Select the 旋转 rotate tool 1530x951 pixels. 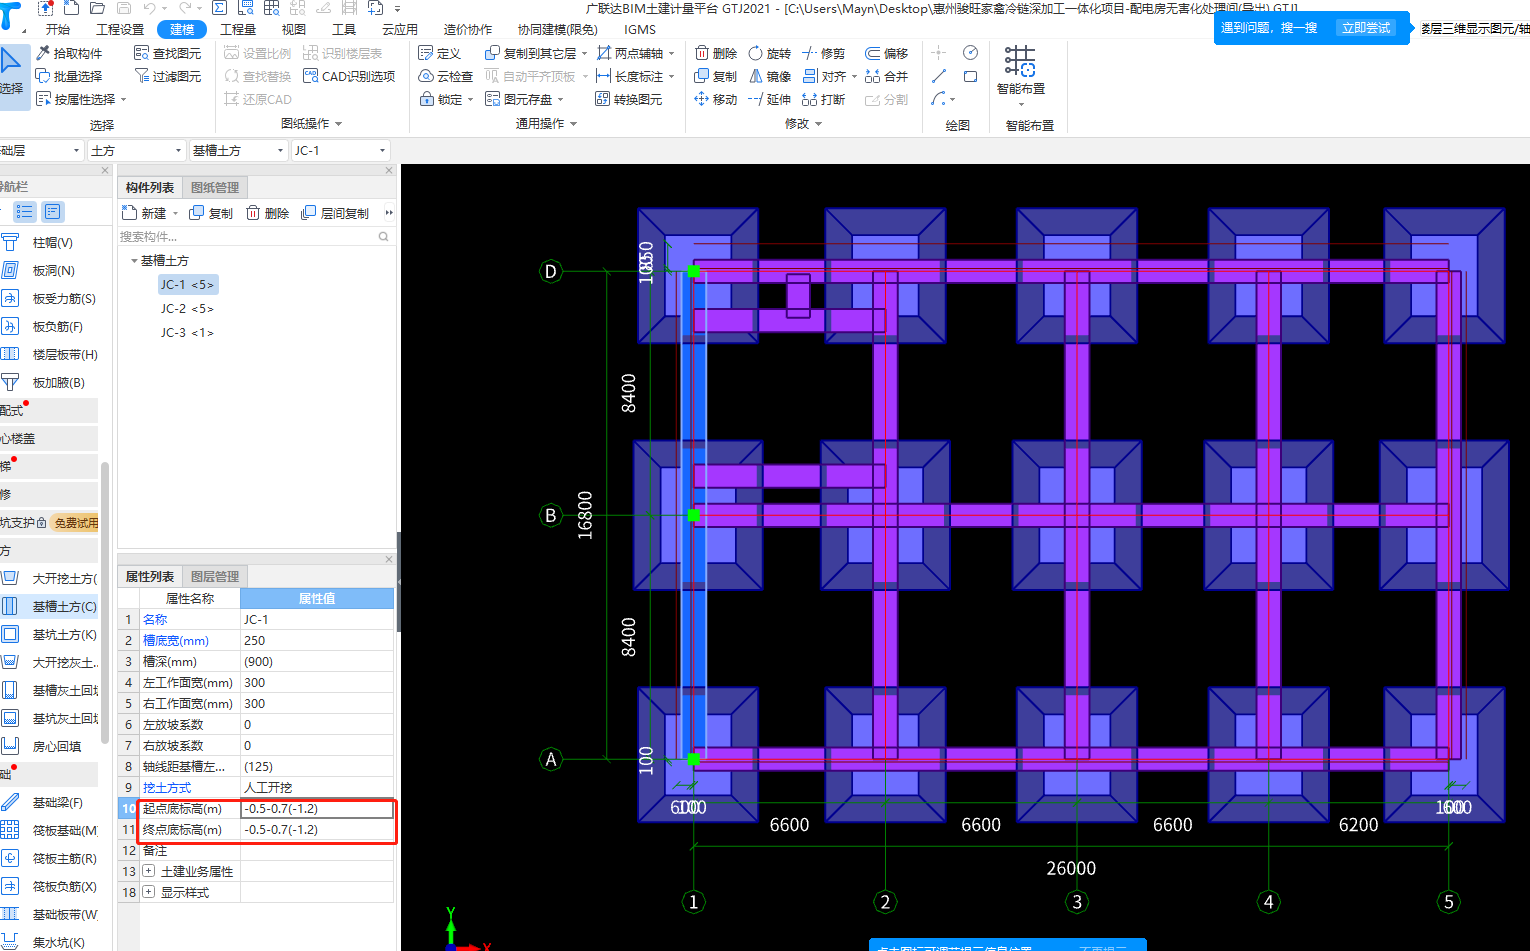[769, 53]
